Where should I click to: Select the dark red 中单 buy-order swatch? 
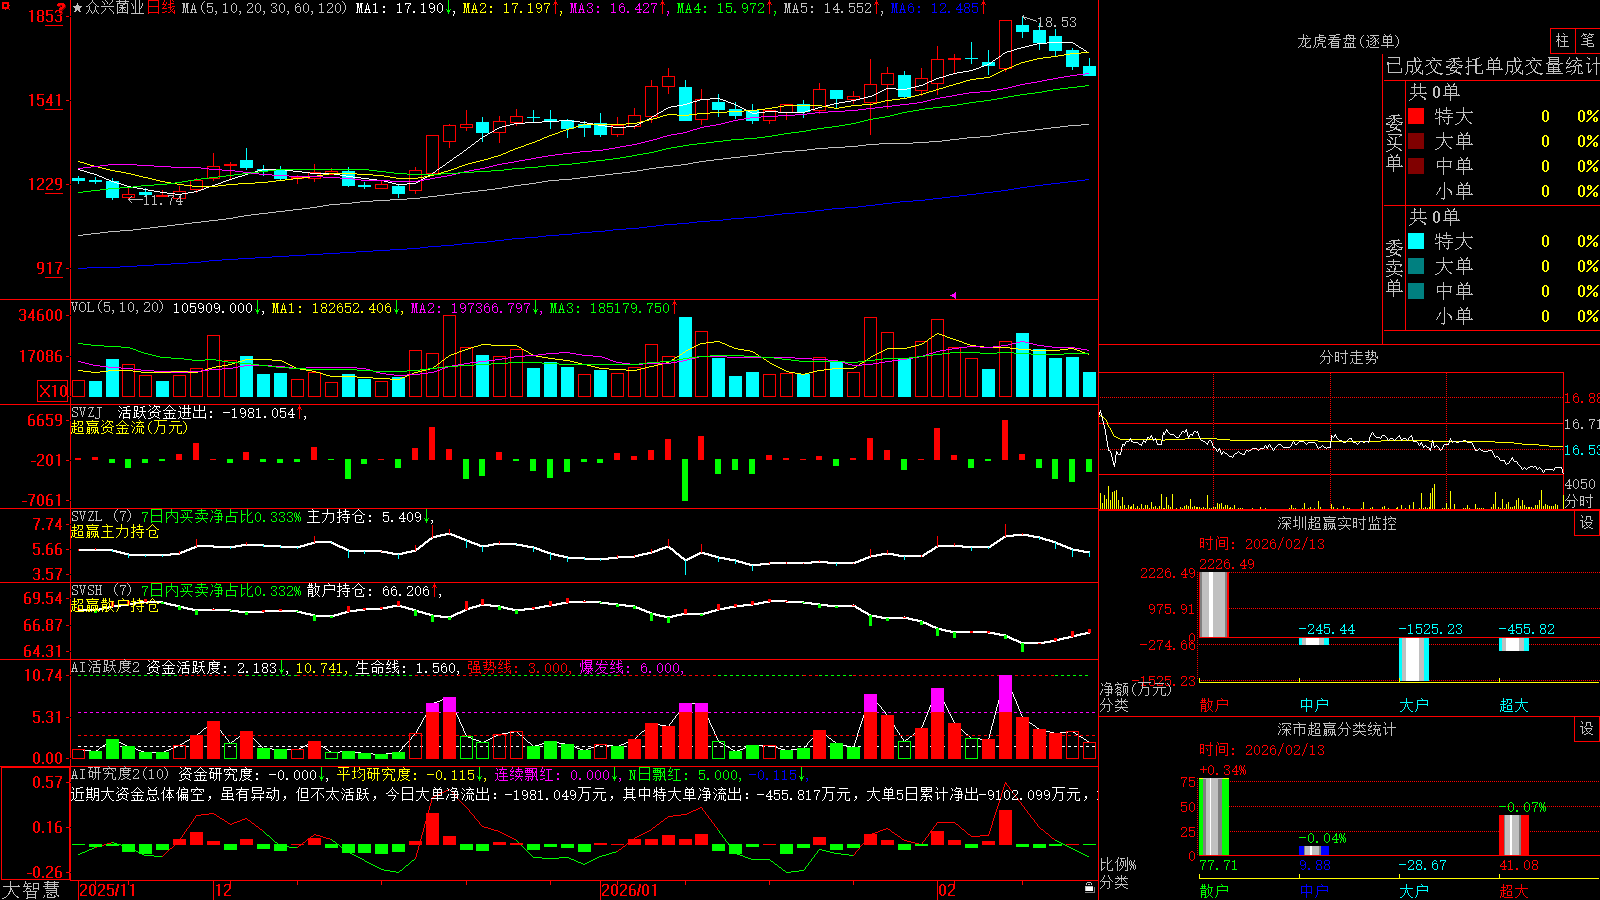click(1416, 166)
